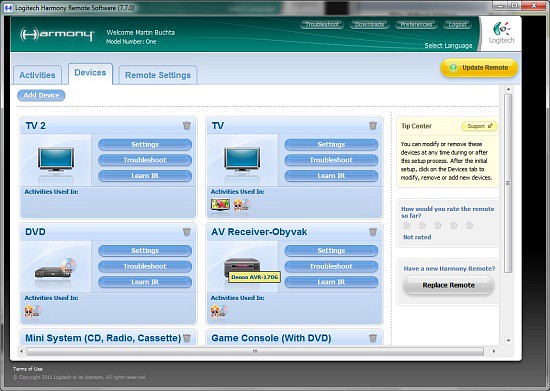Delete the TV 2 device via trash icon
Viewport: 550px width, 391px height.
[187, 125]
